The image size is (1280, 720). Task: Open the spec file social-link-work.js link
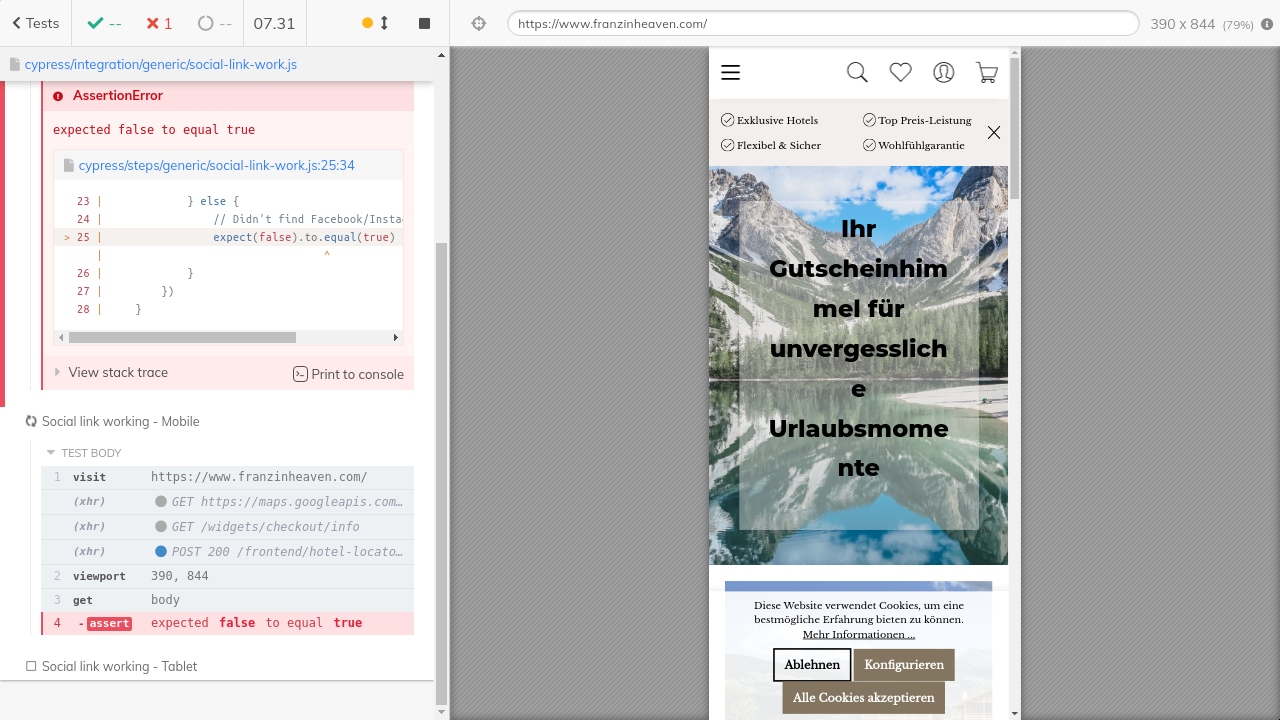click(160, 65)
